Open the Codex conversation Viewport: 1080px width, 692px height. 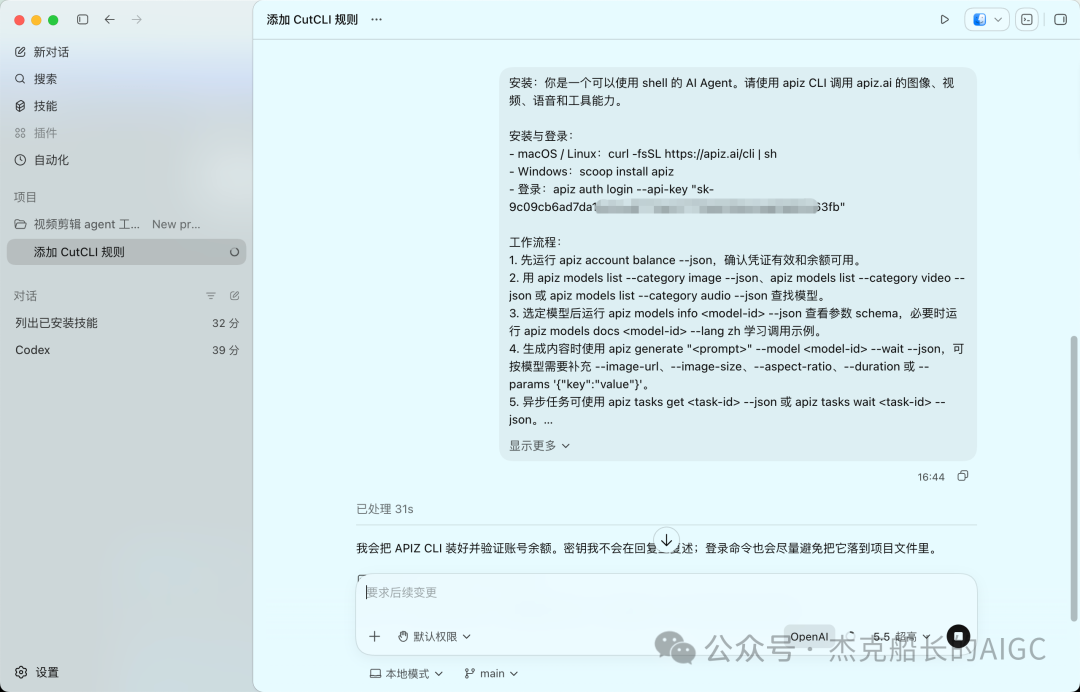point(126,350)
